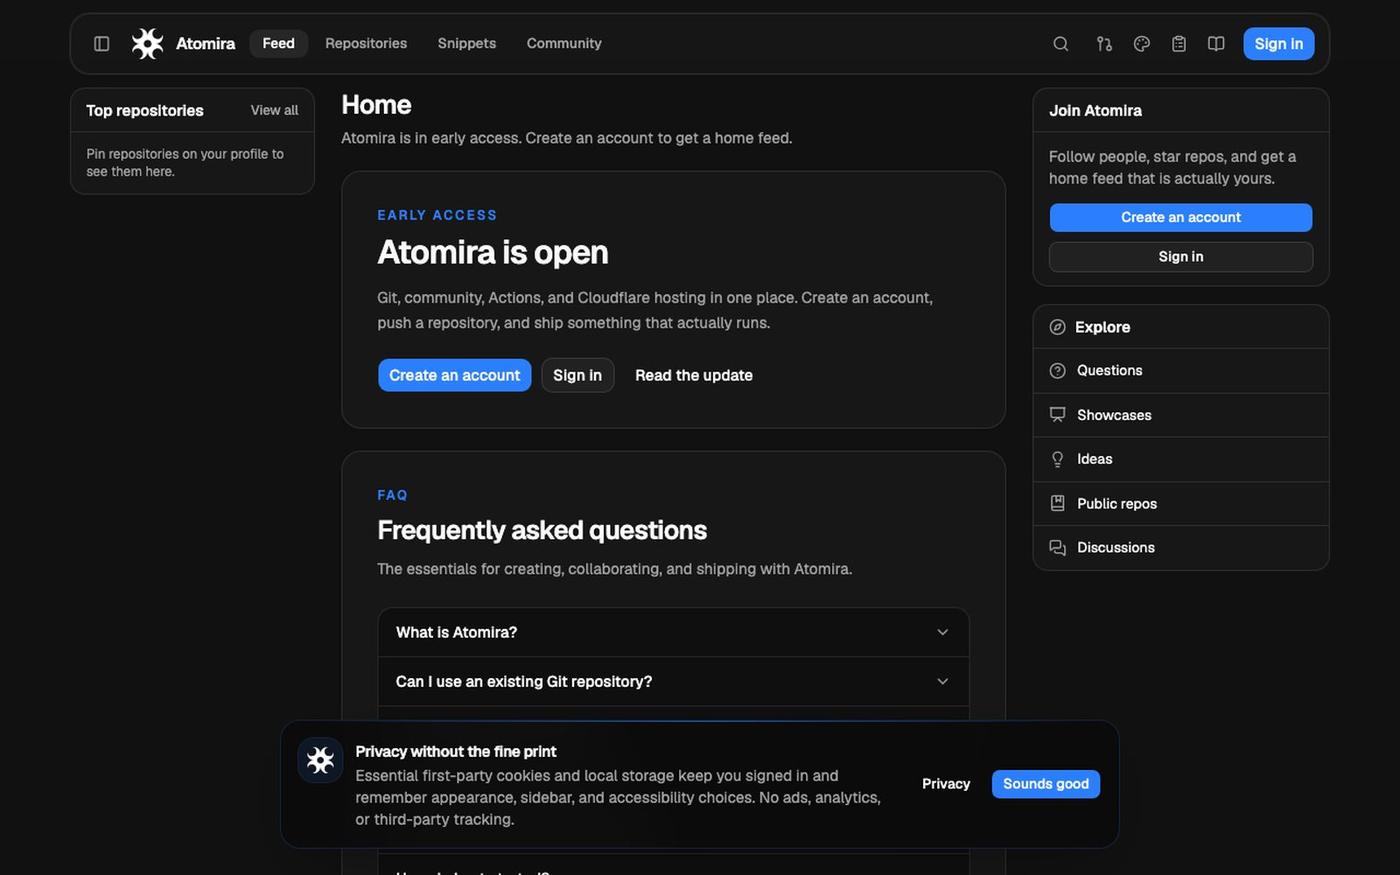Viewport: 1400px width, 875px height.
Task: Open the Privacy link in cookie banner
Action: 946,784
